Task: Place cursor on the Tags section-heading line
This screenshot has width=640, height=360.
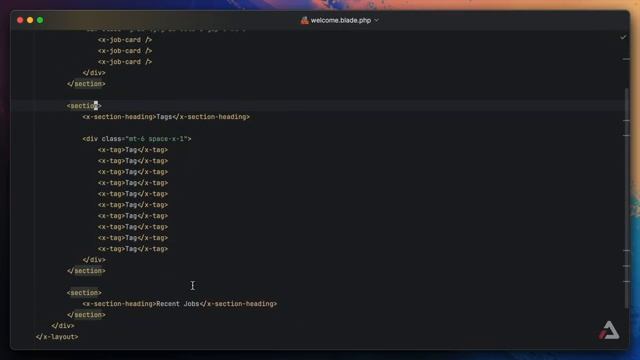Action: click(x=166, y=117)
